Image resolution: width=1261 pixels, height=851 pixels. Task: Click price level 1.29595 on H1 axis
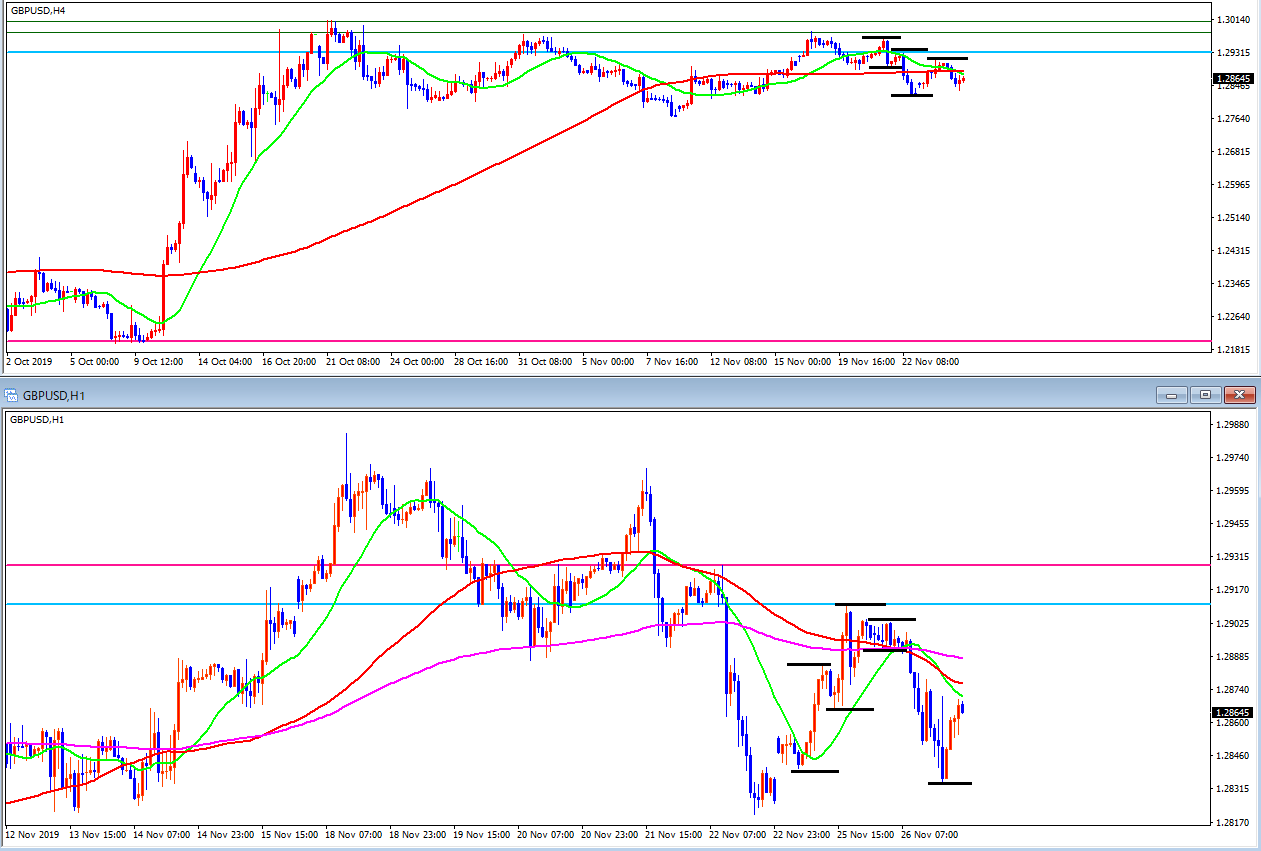coord(1231,490)
